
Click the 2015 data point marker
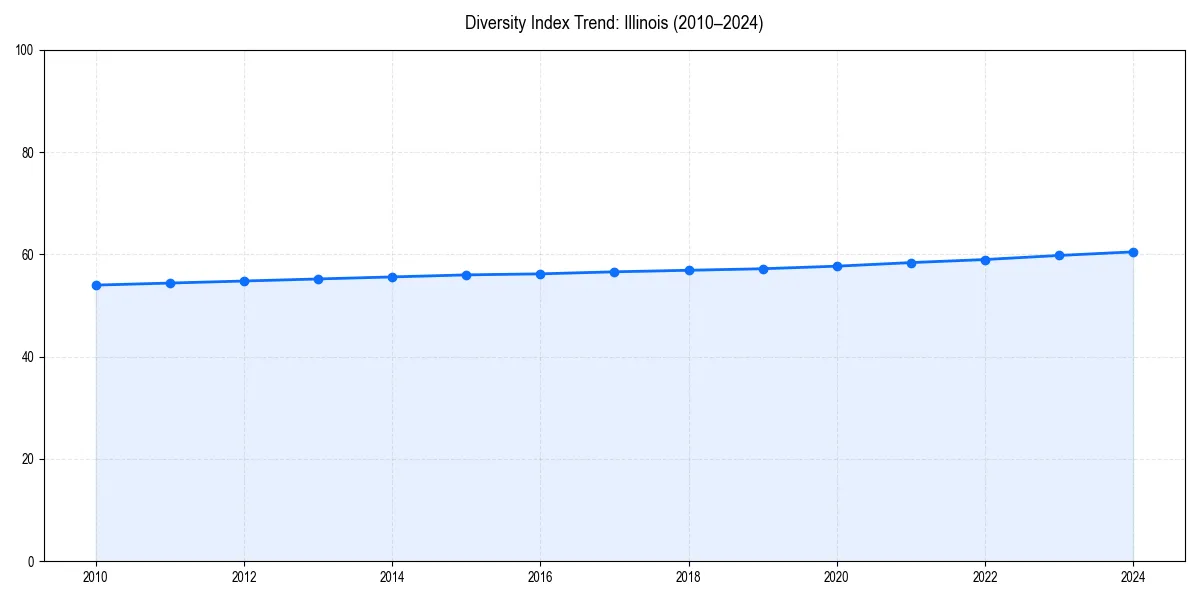pos(466,273)
